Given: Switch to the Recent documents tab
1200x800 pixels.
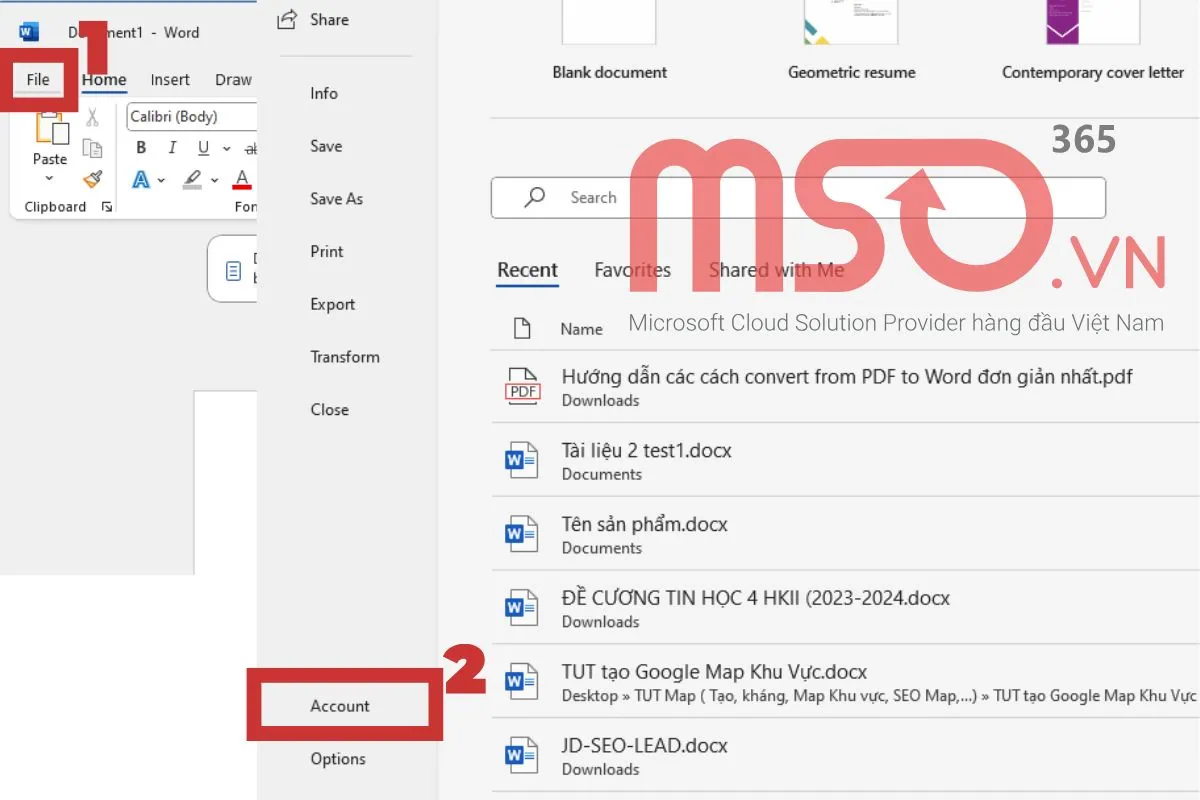Looking at the screenshot, I should point(527,270).
